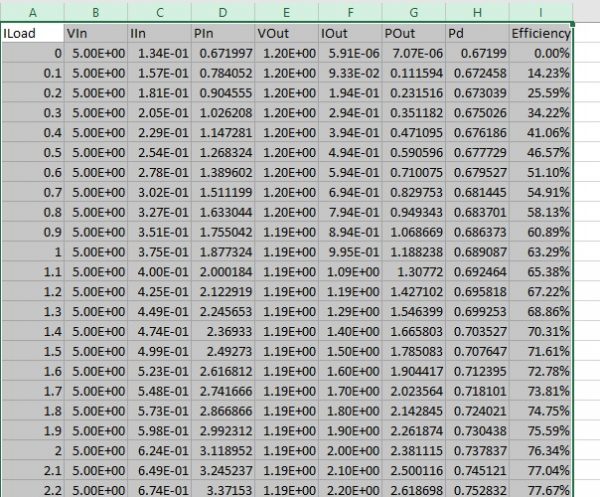Screen dimensions: 600x497
Task: Click the column G header
Action: (414, 12)
